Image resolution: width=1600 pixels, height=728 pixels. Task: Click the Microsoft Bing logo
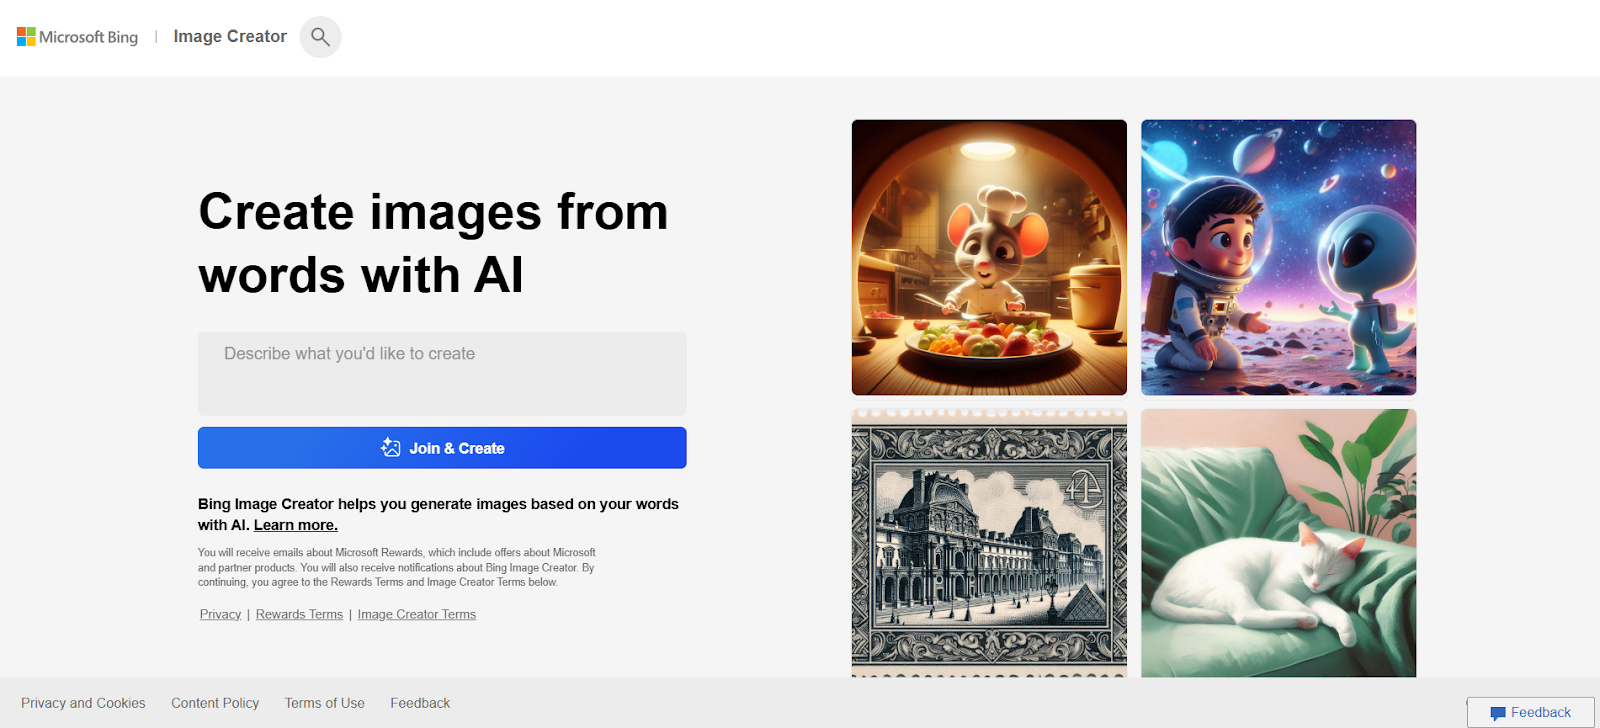(77, 37)
